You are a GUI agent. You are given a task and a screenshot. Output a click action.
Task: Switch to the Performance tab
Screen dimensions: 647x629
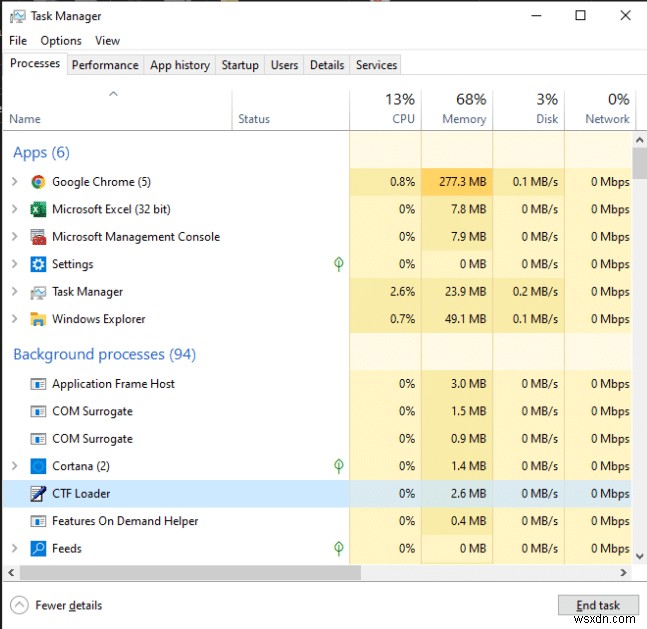coord(105,65)
